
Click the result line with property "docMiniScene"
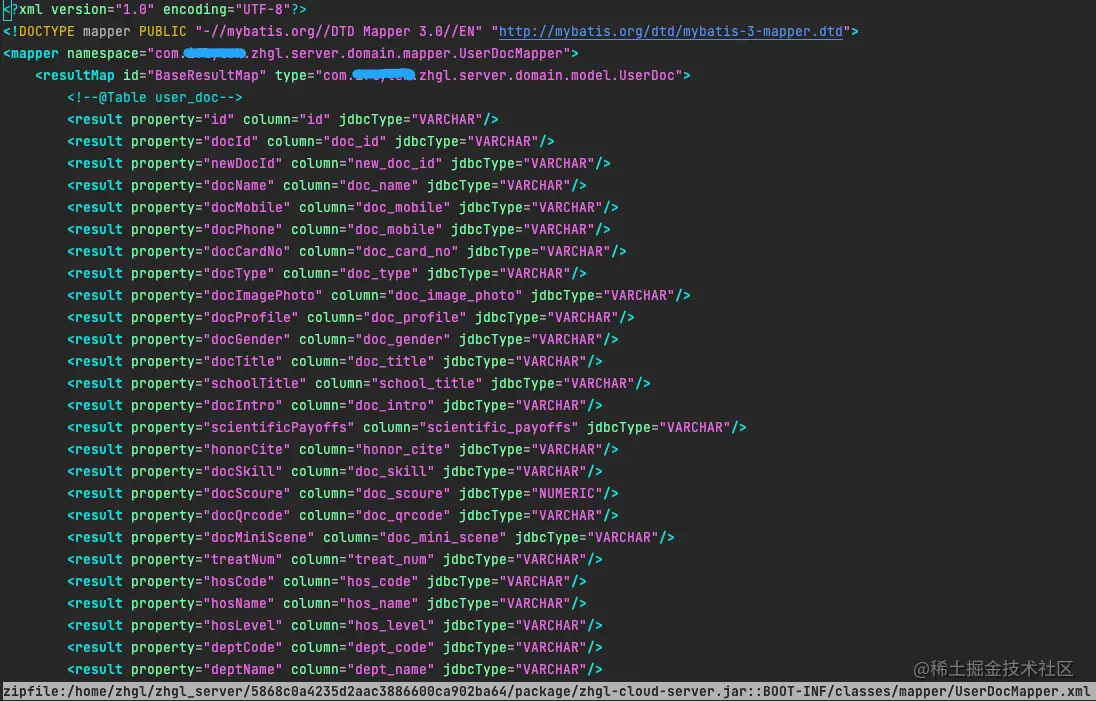click(370, 538)
